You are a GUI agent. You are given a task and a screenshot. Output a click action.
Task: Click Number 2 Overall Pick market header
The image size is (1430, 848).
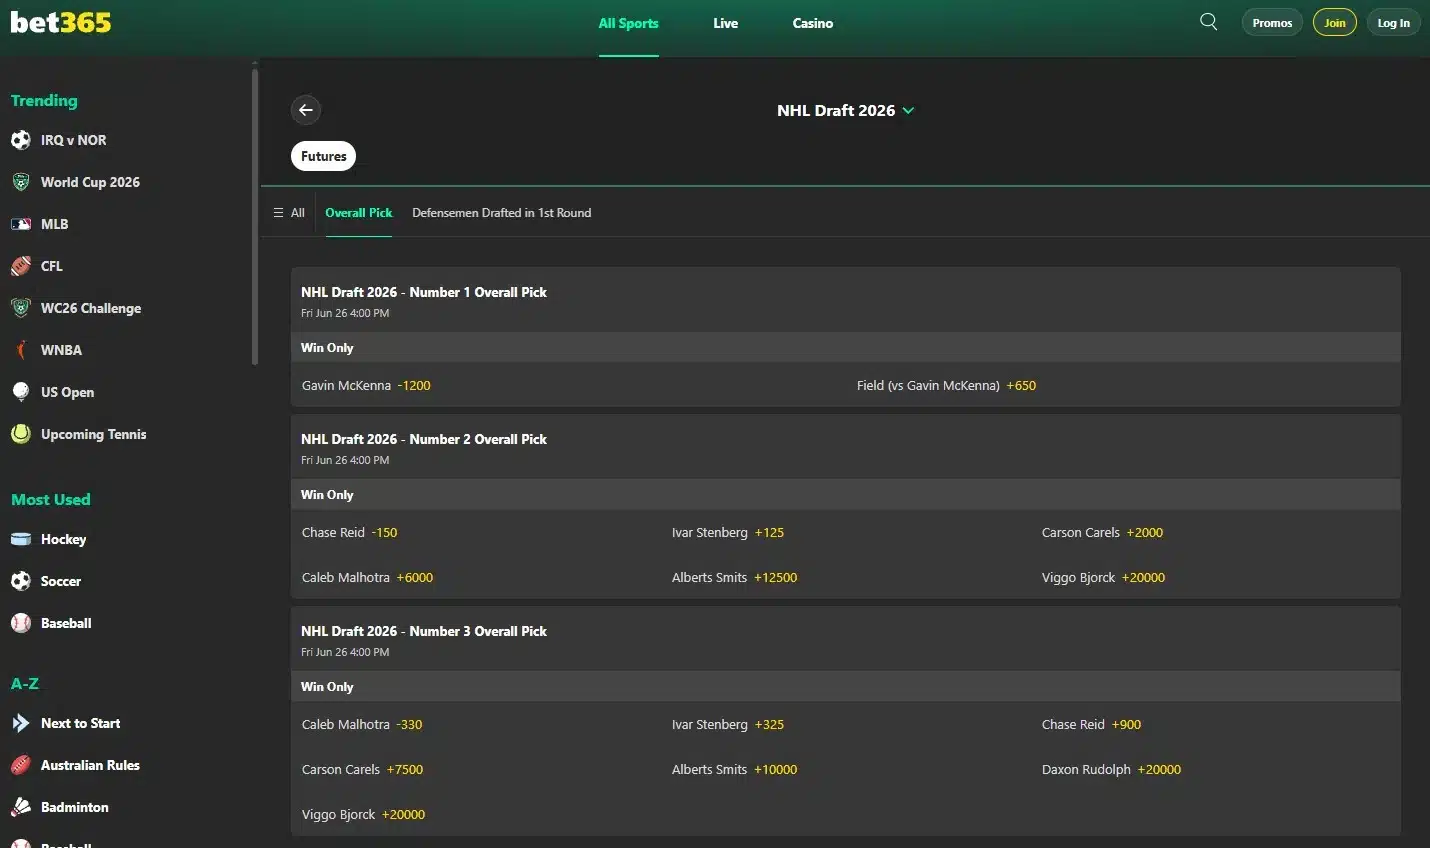click(845, 447)
